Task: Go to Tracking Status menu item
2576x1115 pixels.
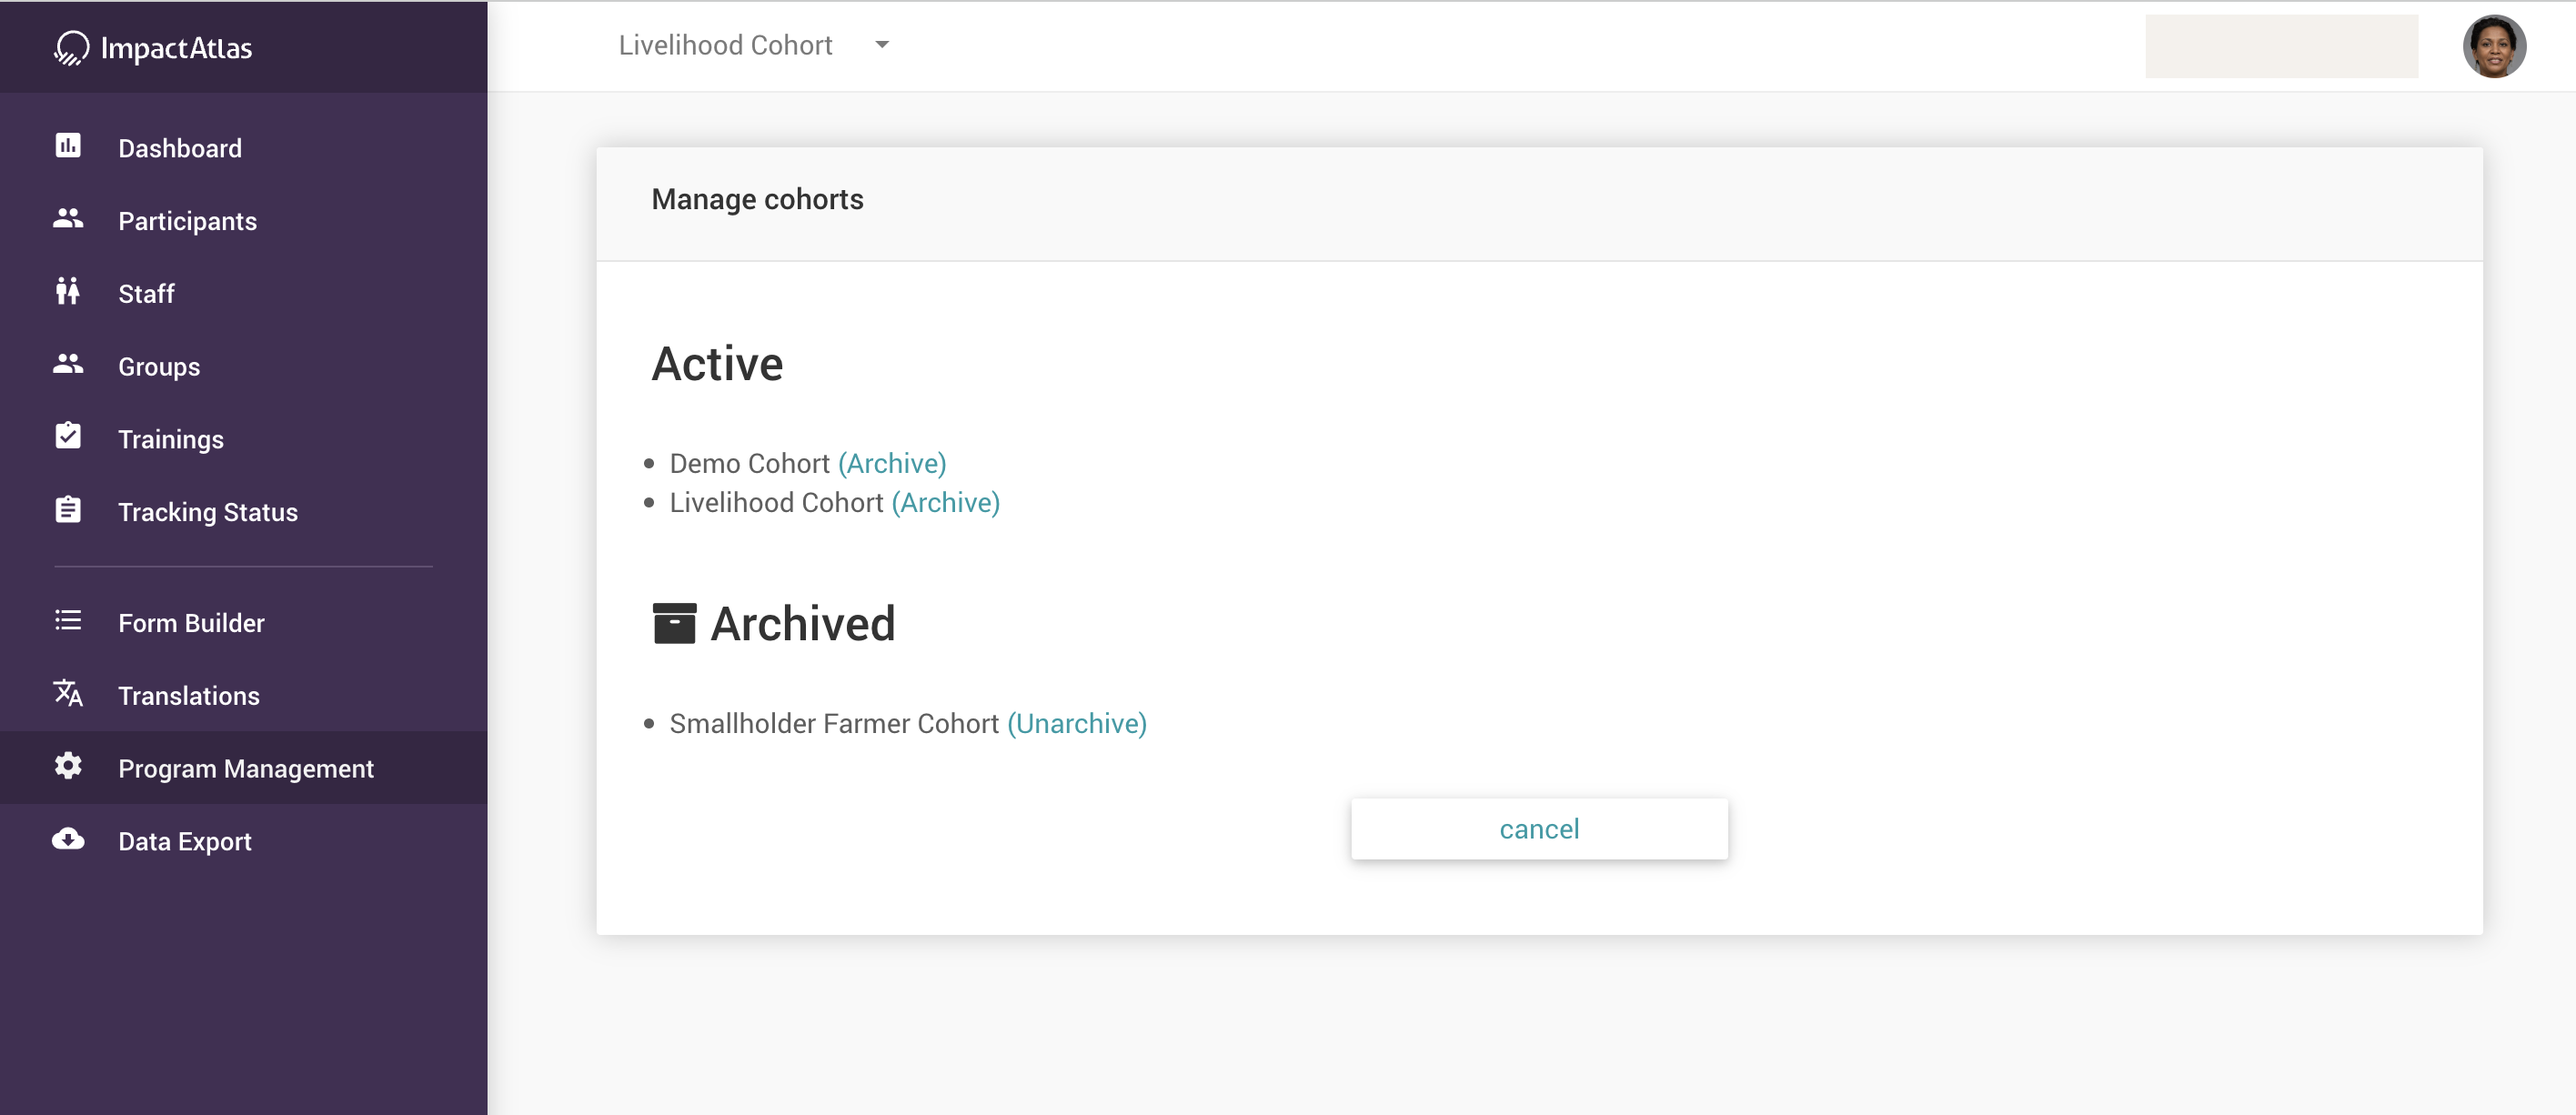Action: [x=208, y=512]
